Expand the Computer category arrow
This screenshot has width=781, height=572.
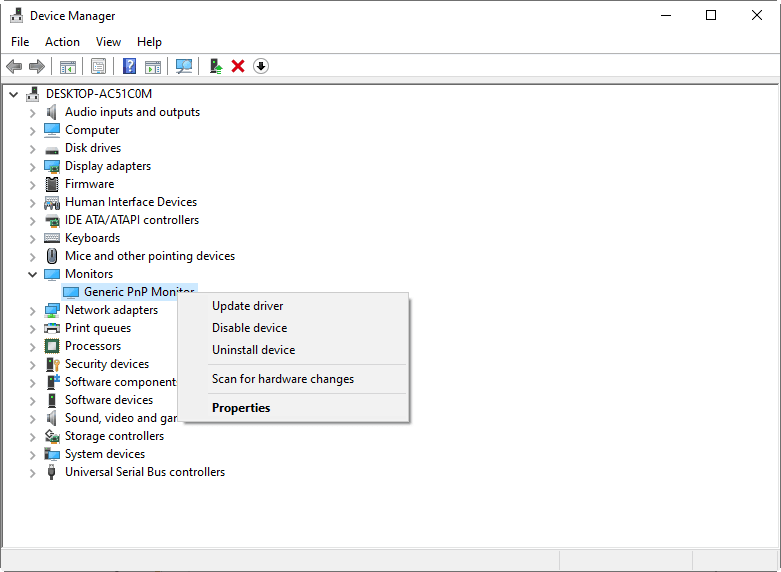tap(32, 131)
